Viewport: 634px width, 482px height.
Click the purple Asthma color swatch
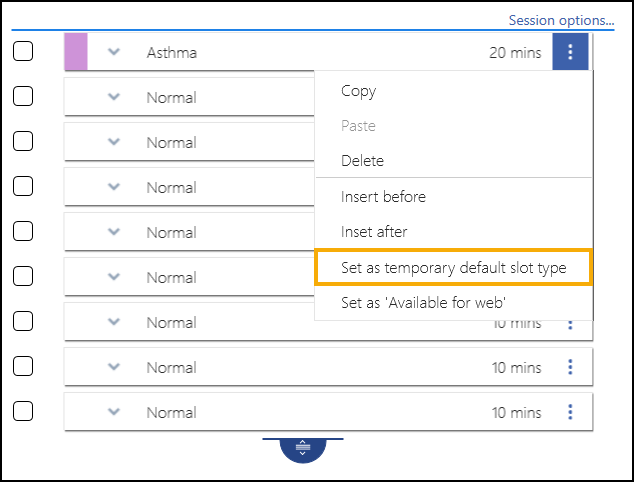[76, 52]
